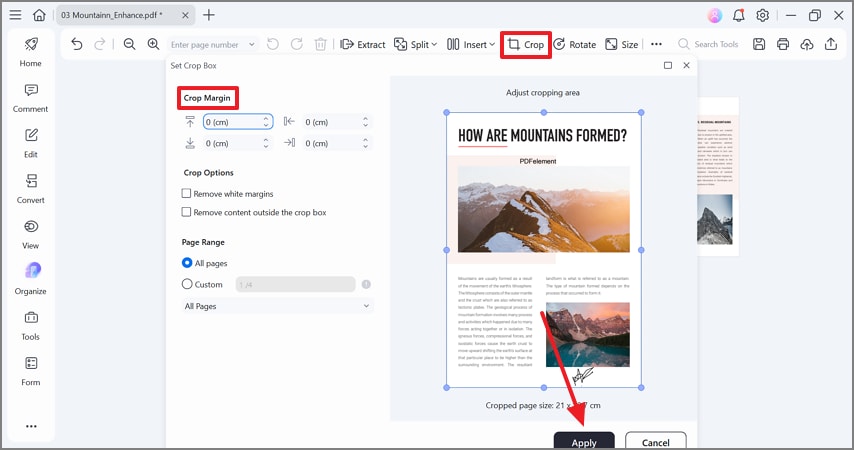Save the document with disk icon
Screen dimensions: 854x450
[x=759, y=44]
